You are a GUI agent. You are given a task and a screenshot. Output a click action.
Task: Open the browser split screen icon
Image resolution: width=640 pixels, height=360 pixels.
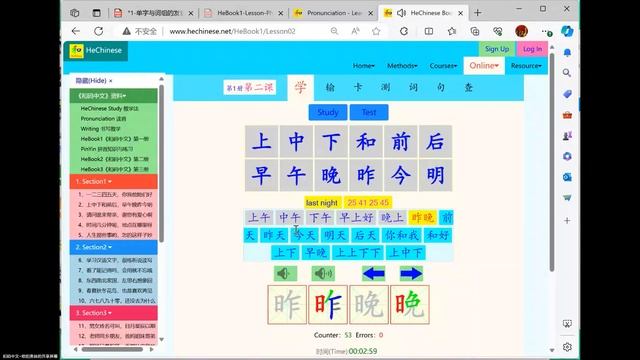click(429, 31)
